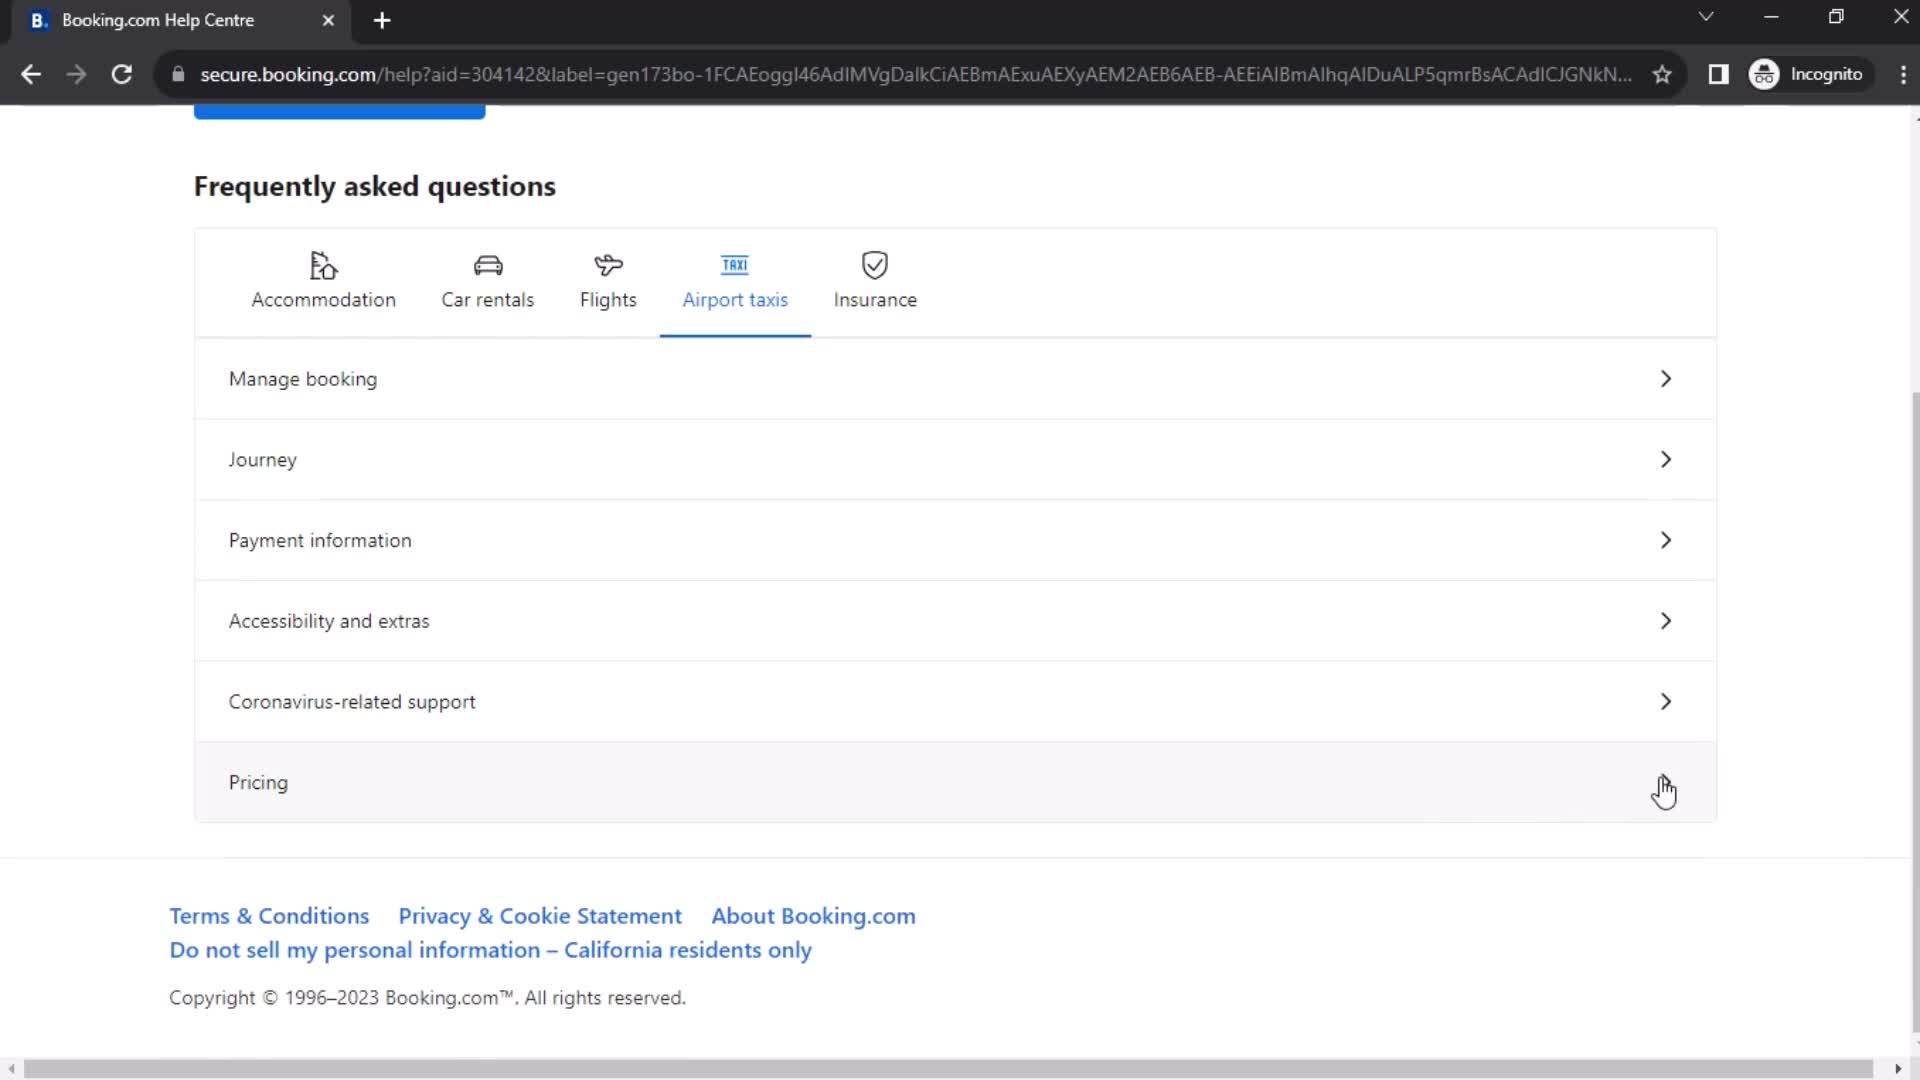
Task: Switch to the Car rentals tab label
Action: (x=488, y=300)
